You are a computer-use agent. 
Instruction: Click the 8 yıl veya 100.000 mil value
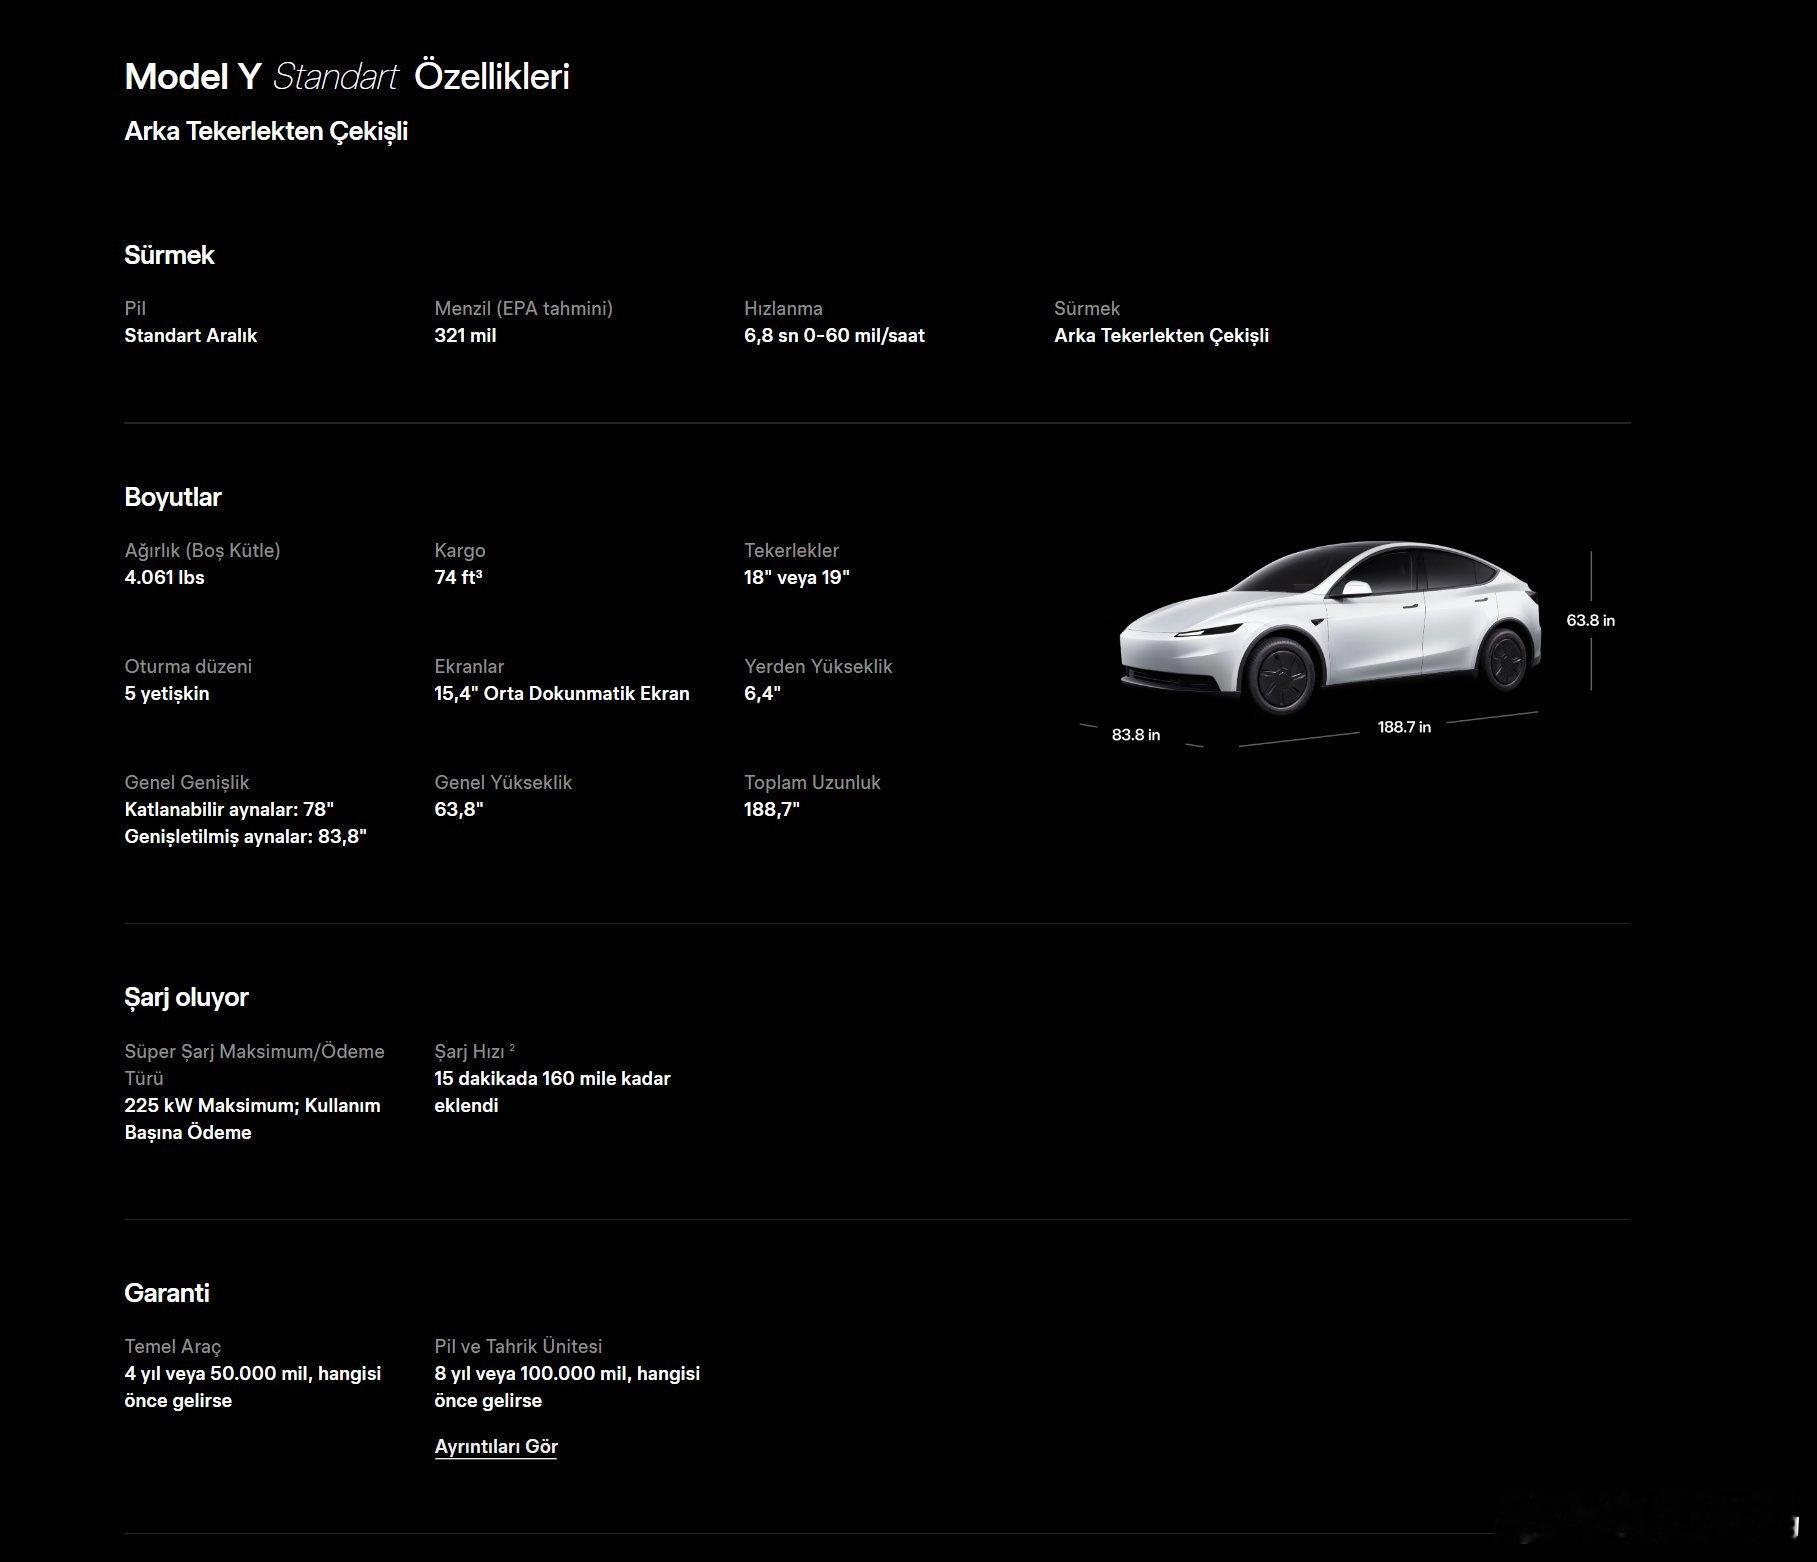[x=567, y=1386]
